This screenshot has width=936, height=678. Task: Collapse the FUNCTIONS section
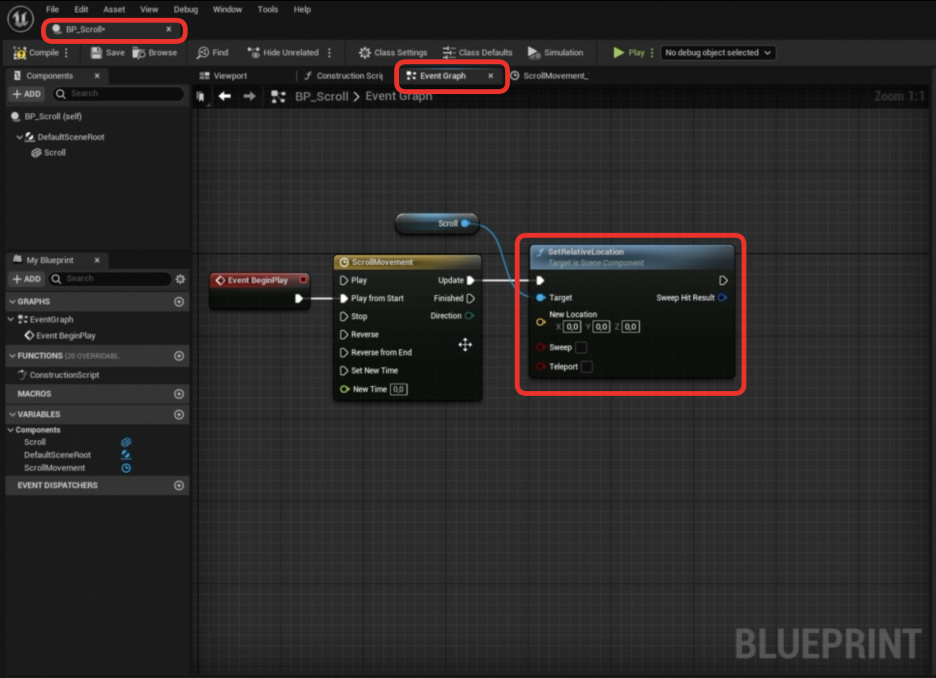click(x=13, y=356)
